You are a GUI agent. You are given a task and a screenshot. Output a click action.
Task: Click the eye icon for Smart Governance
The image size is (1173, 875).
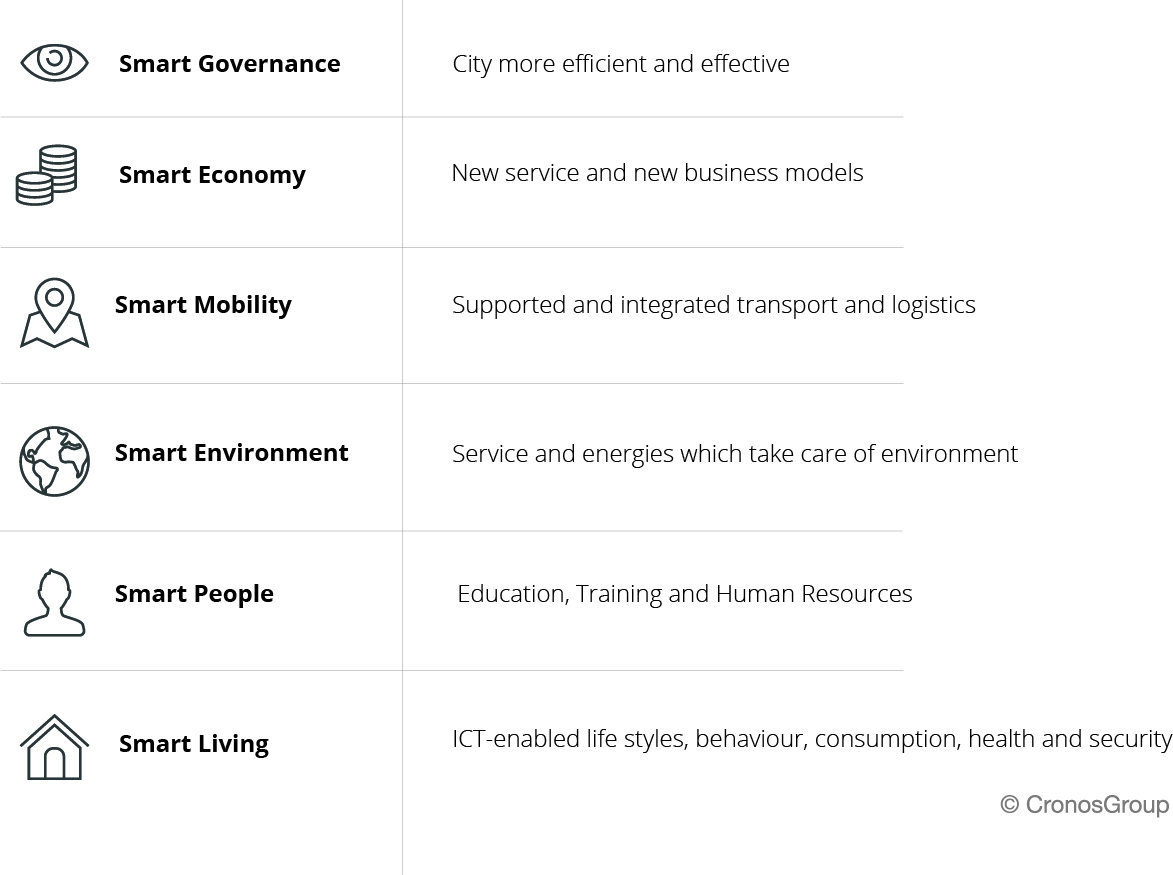[x=55, y=62]
